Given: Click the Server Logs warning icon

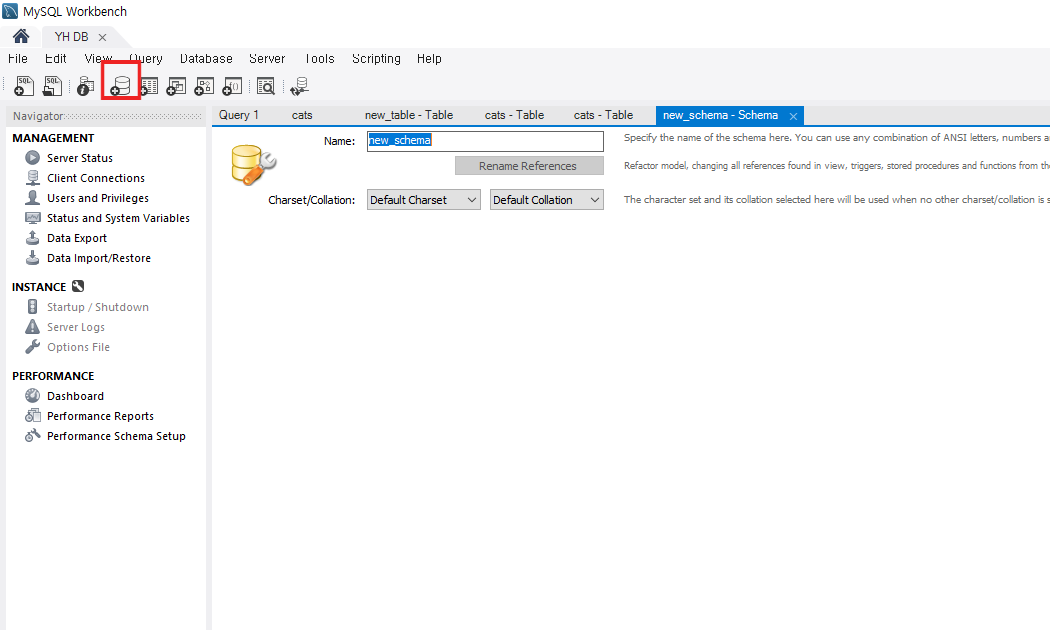Looking at the screenshot, I should coord(32,327).
